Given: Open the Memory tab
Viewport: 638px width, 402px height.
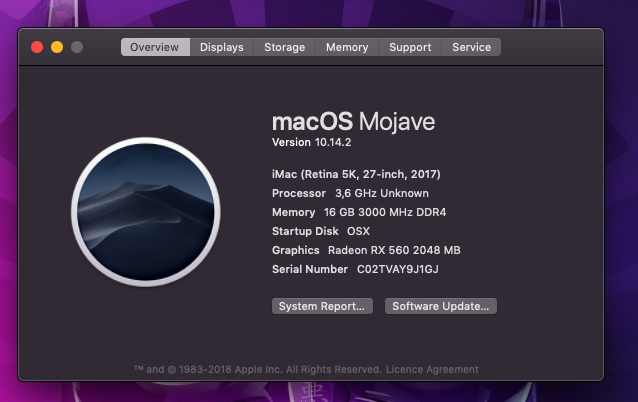Looking at the screenshot, I should (x=347, y=47).
